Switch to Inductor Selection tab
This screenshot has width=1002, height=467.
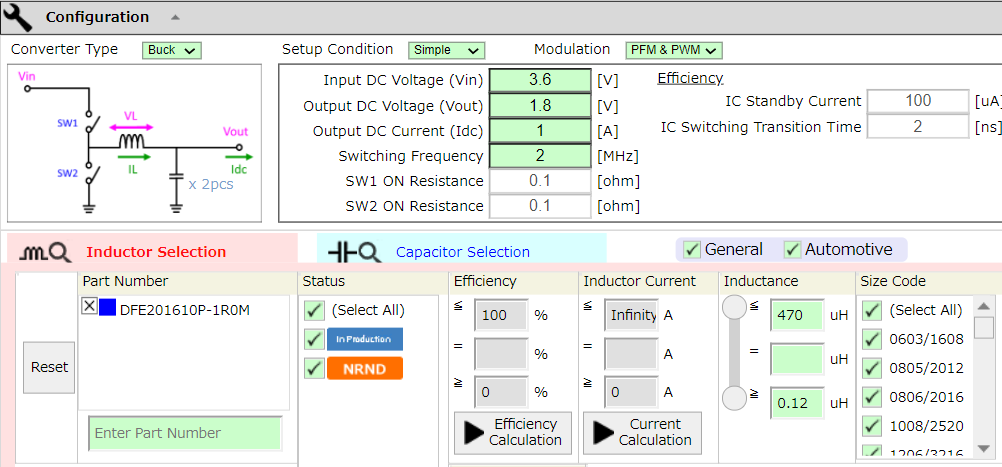(x=156, y=252)
